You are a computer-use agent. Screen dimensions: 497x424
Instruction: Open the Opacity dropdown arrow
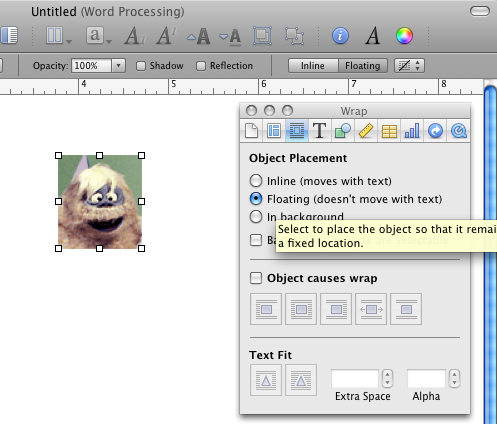(x=118, y=66)
